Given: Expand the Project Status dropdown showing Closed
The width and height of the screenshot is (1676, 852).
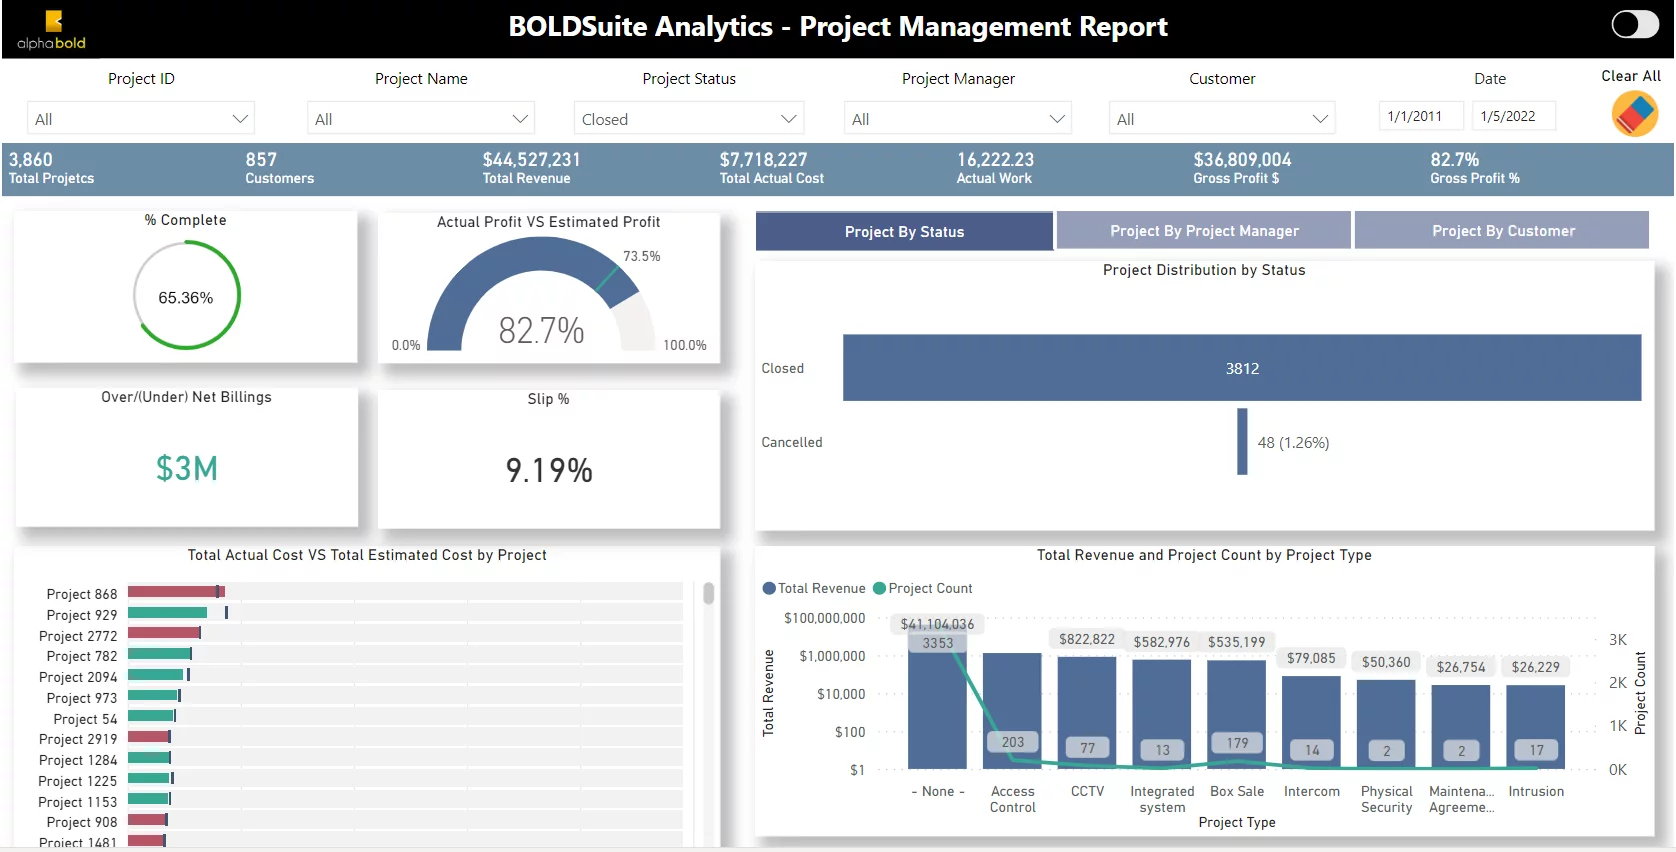Looking at the screenshot, I should click(689, 118).
